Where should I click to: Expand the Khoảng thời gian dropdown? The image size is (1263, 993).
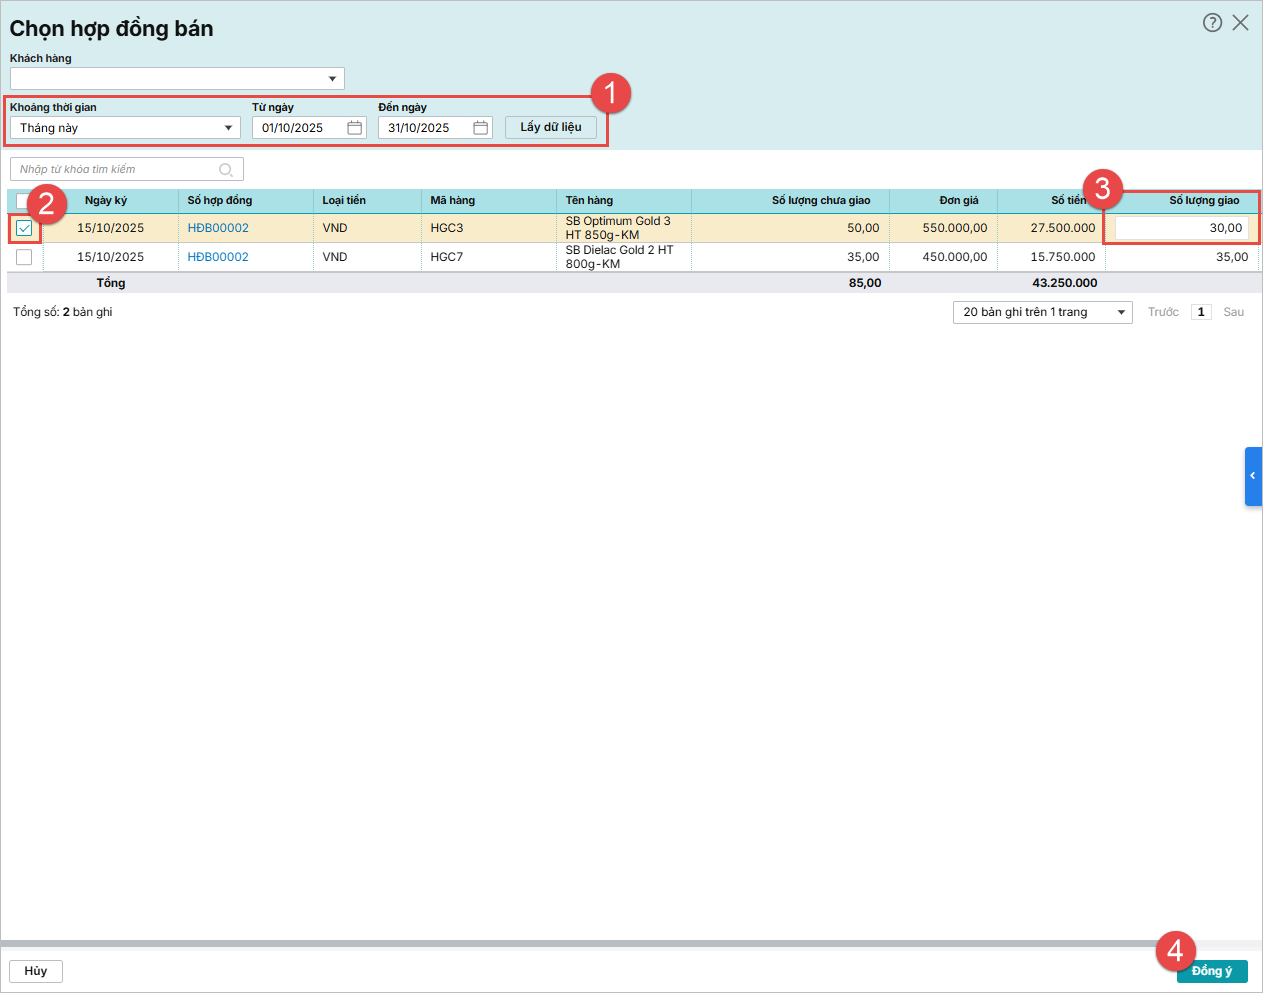pos(228,128)
